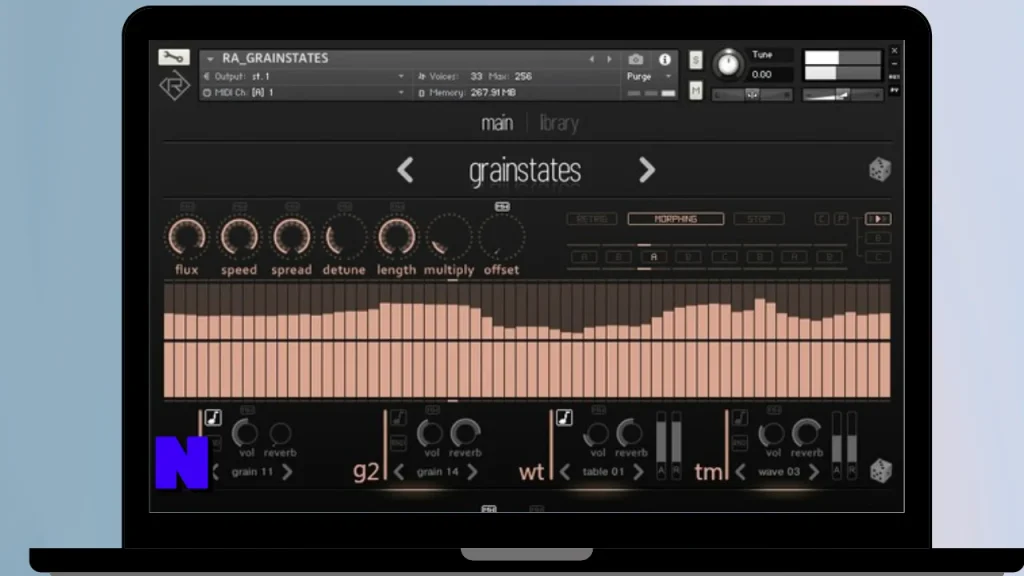1024x576 pixels.
Task: Toggle the S solo button
Action: tap(696, 60)
